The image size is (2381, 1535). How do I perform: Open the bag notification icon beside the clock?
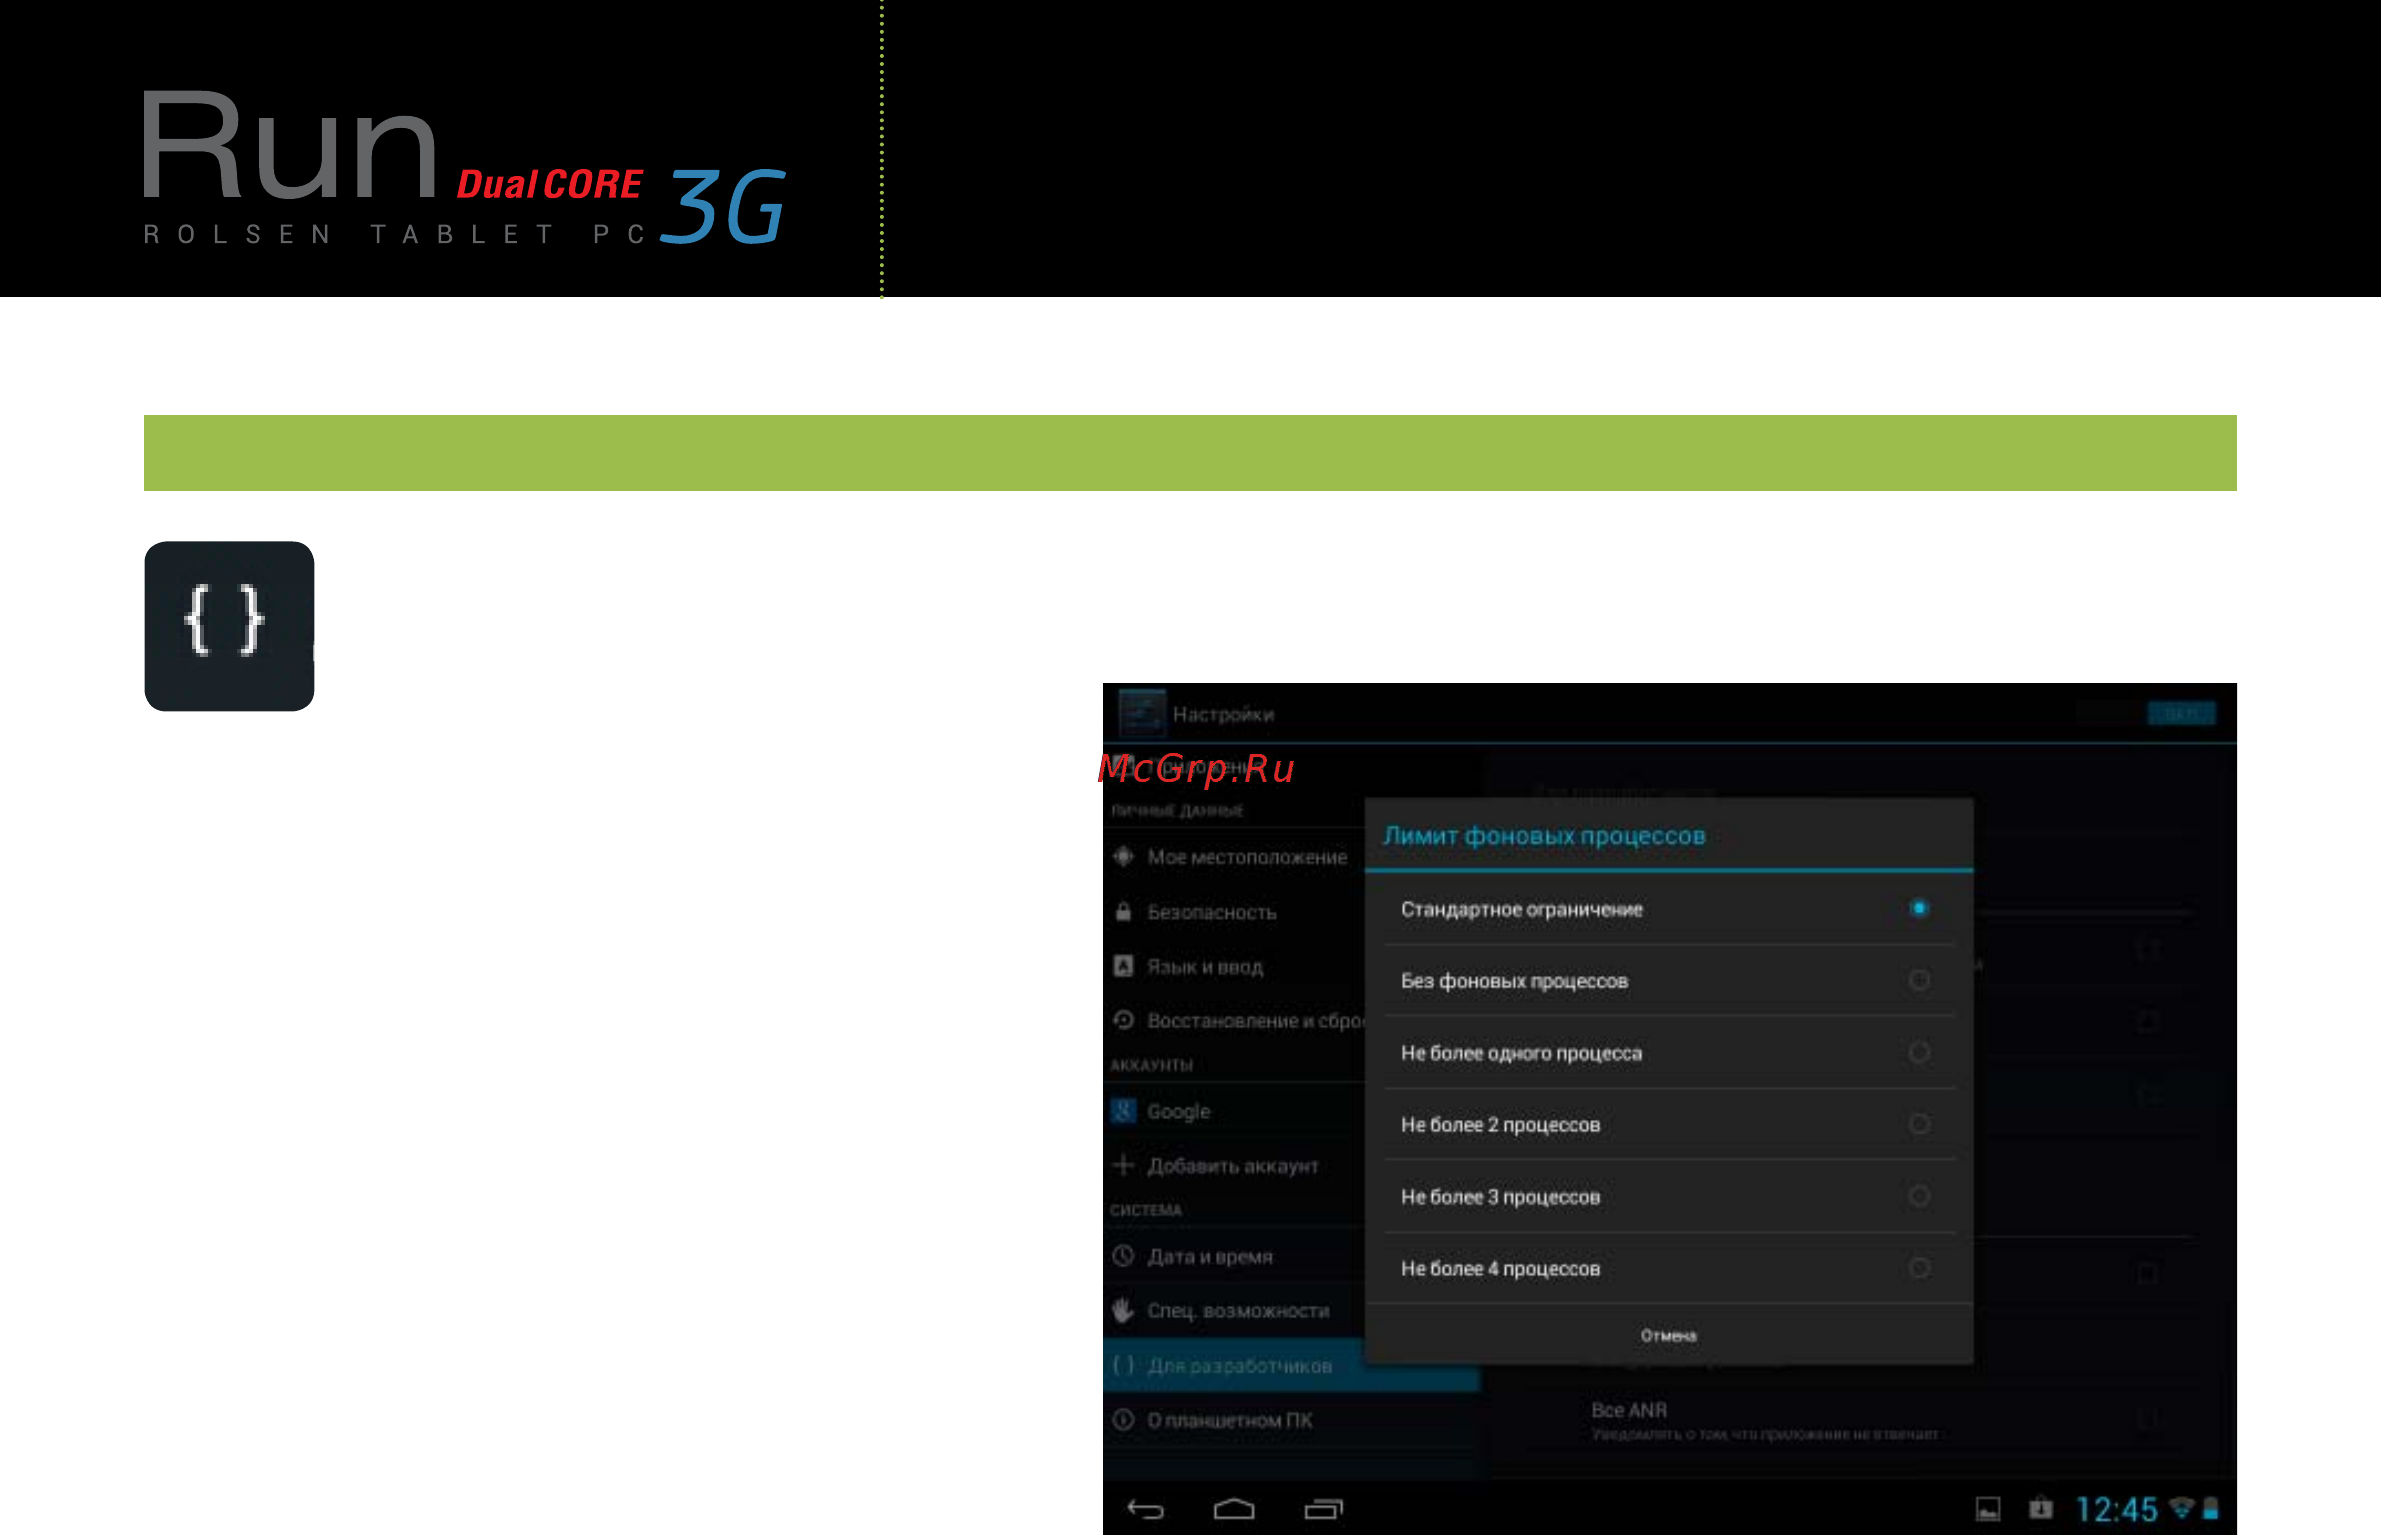tap(2041, 1508)
